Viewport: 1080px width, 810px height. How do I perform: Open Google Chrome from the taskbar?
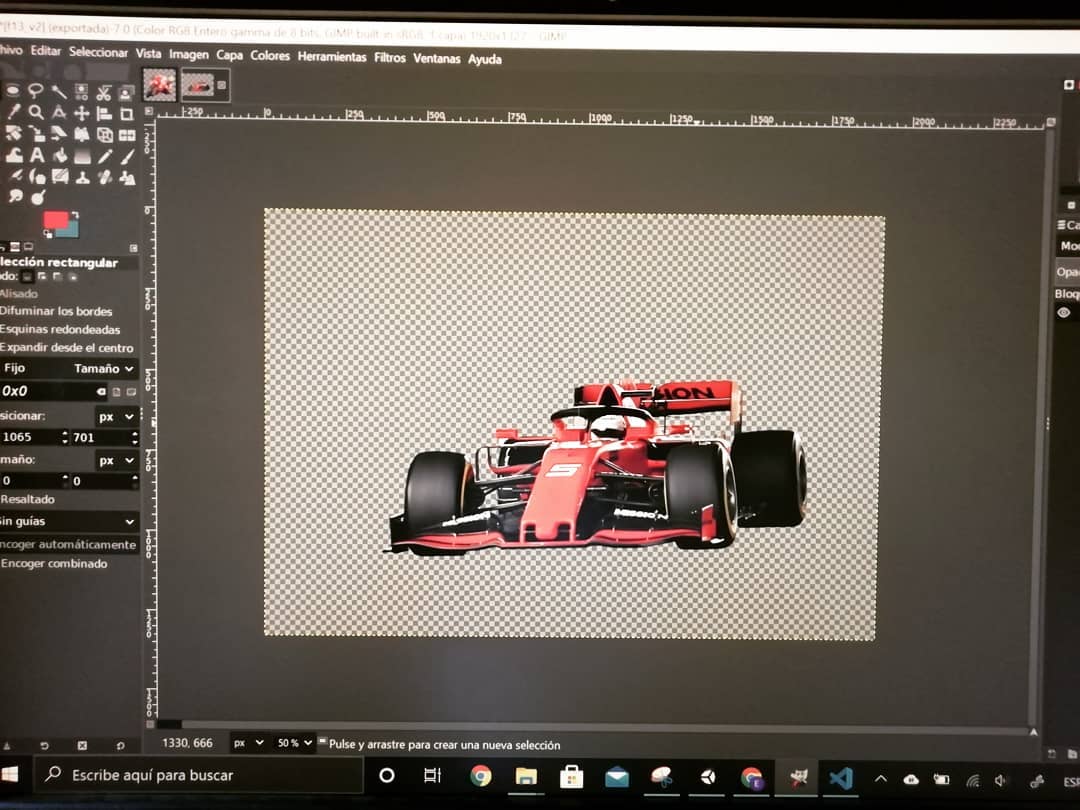[481, 776]
